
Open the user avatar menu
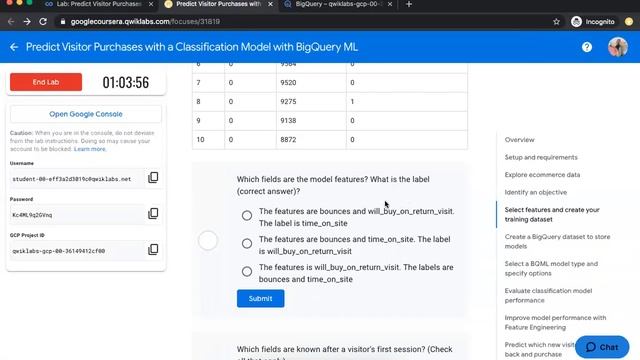tap(618, 47)
